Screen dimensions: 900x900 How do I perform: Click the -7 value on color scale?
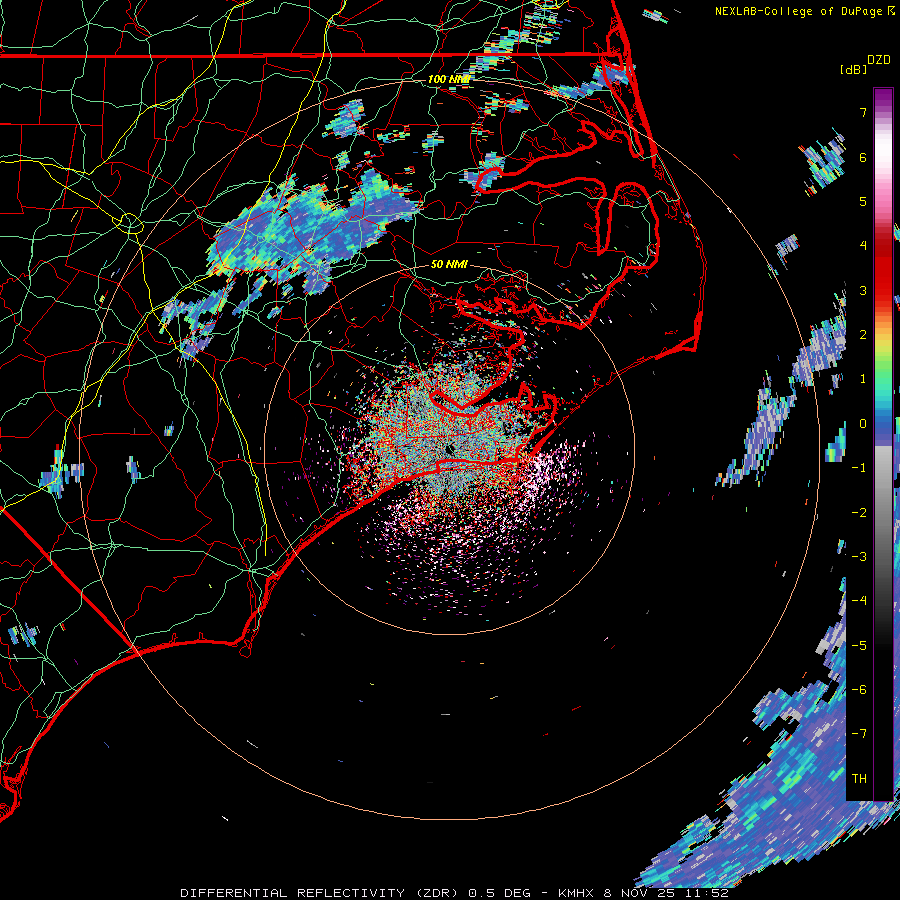coord(859,734)
